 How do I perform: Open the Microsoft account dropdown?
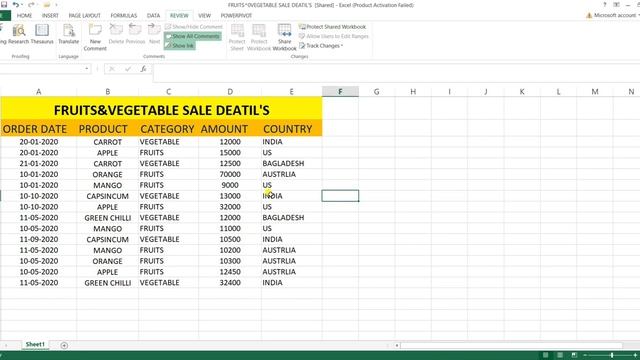[x=613, y=15]
